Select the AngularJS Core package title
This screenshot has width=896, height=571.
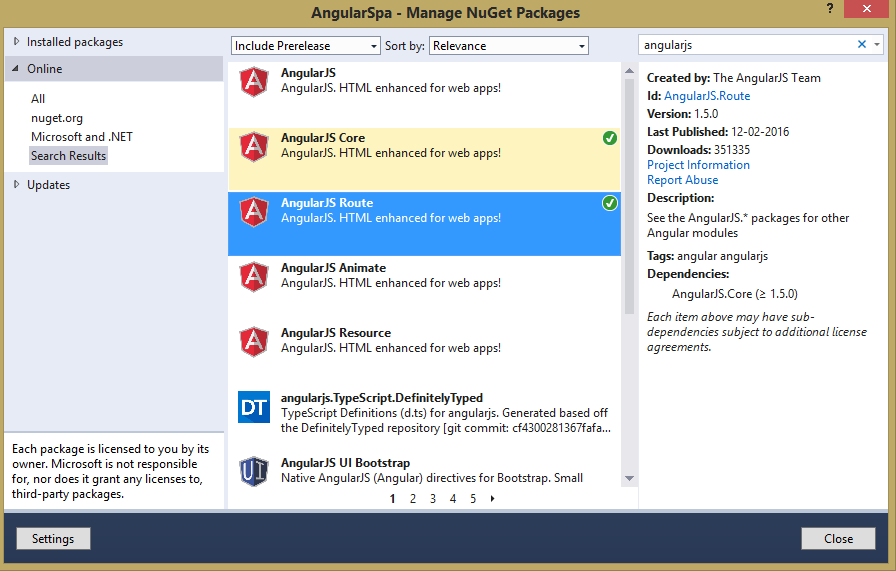323,138
